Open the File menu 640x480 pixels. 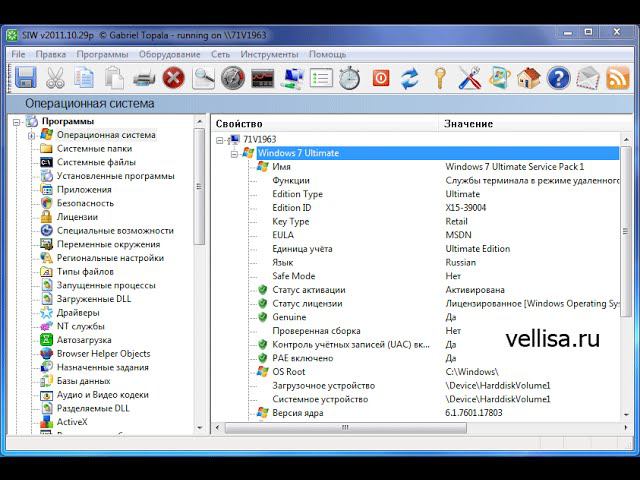point(18,54)
